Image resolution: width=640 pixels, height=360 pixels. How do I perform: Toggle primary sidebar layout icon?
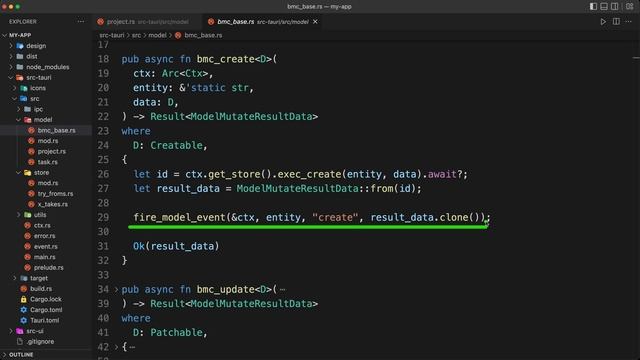(593, 7)
